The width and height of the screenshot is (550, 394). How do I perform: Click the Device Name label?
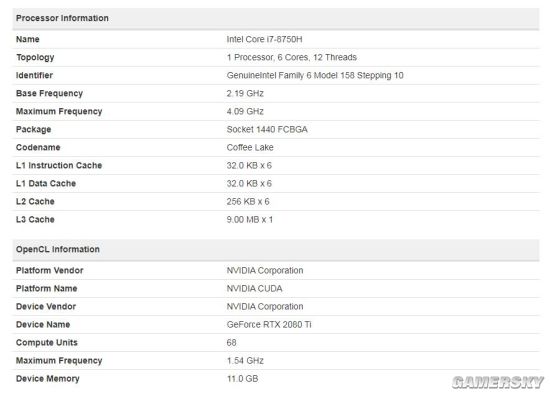[x=43, y=325]
